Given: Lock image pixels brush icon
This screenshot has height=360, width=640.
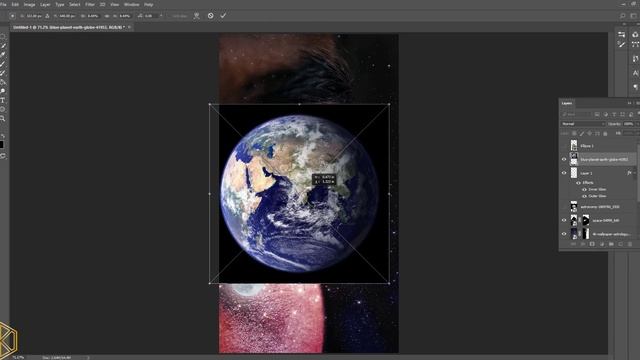Looking at the screenshot, I should 582,133.
